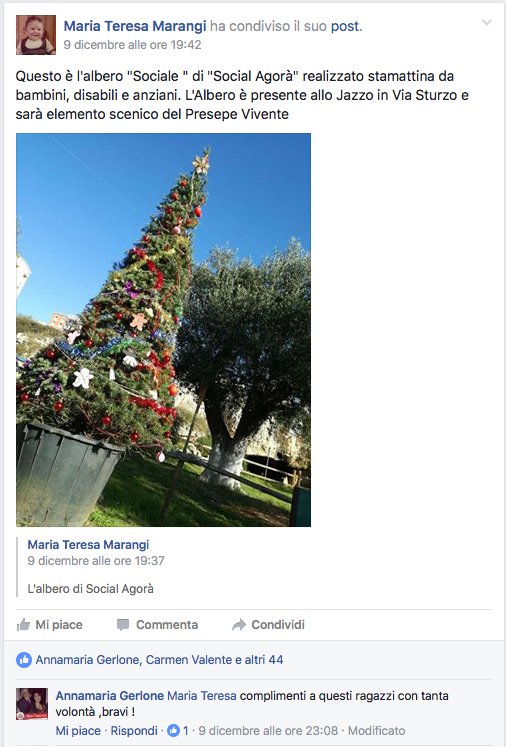Click the 9 dicembre 19:37 timestamp
506x747 pixels.
point(96,561)
